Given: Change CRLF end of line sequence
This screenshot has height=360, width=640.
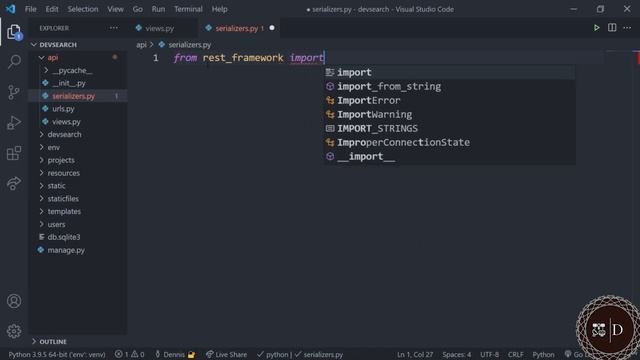Looking at the screenshot, I should (516, 354).
